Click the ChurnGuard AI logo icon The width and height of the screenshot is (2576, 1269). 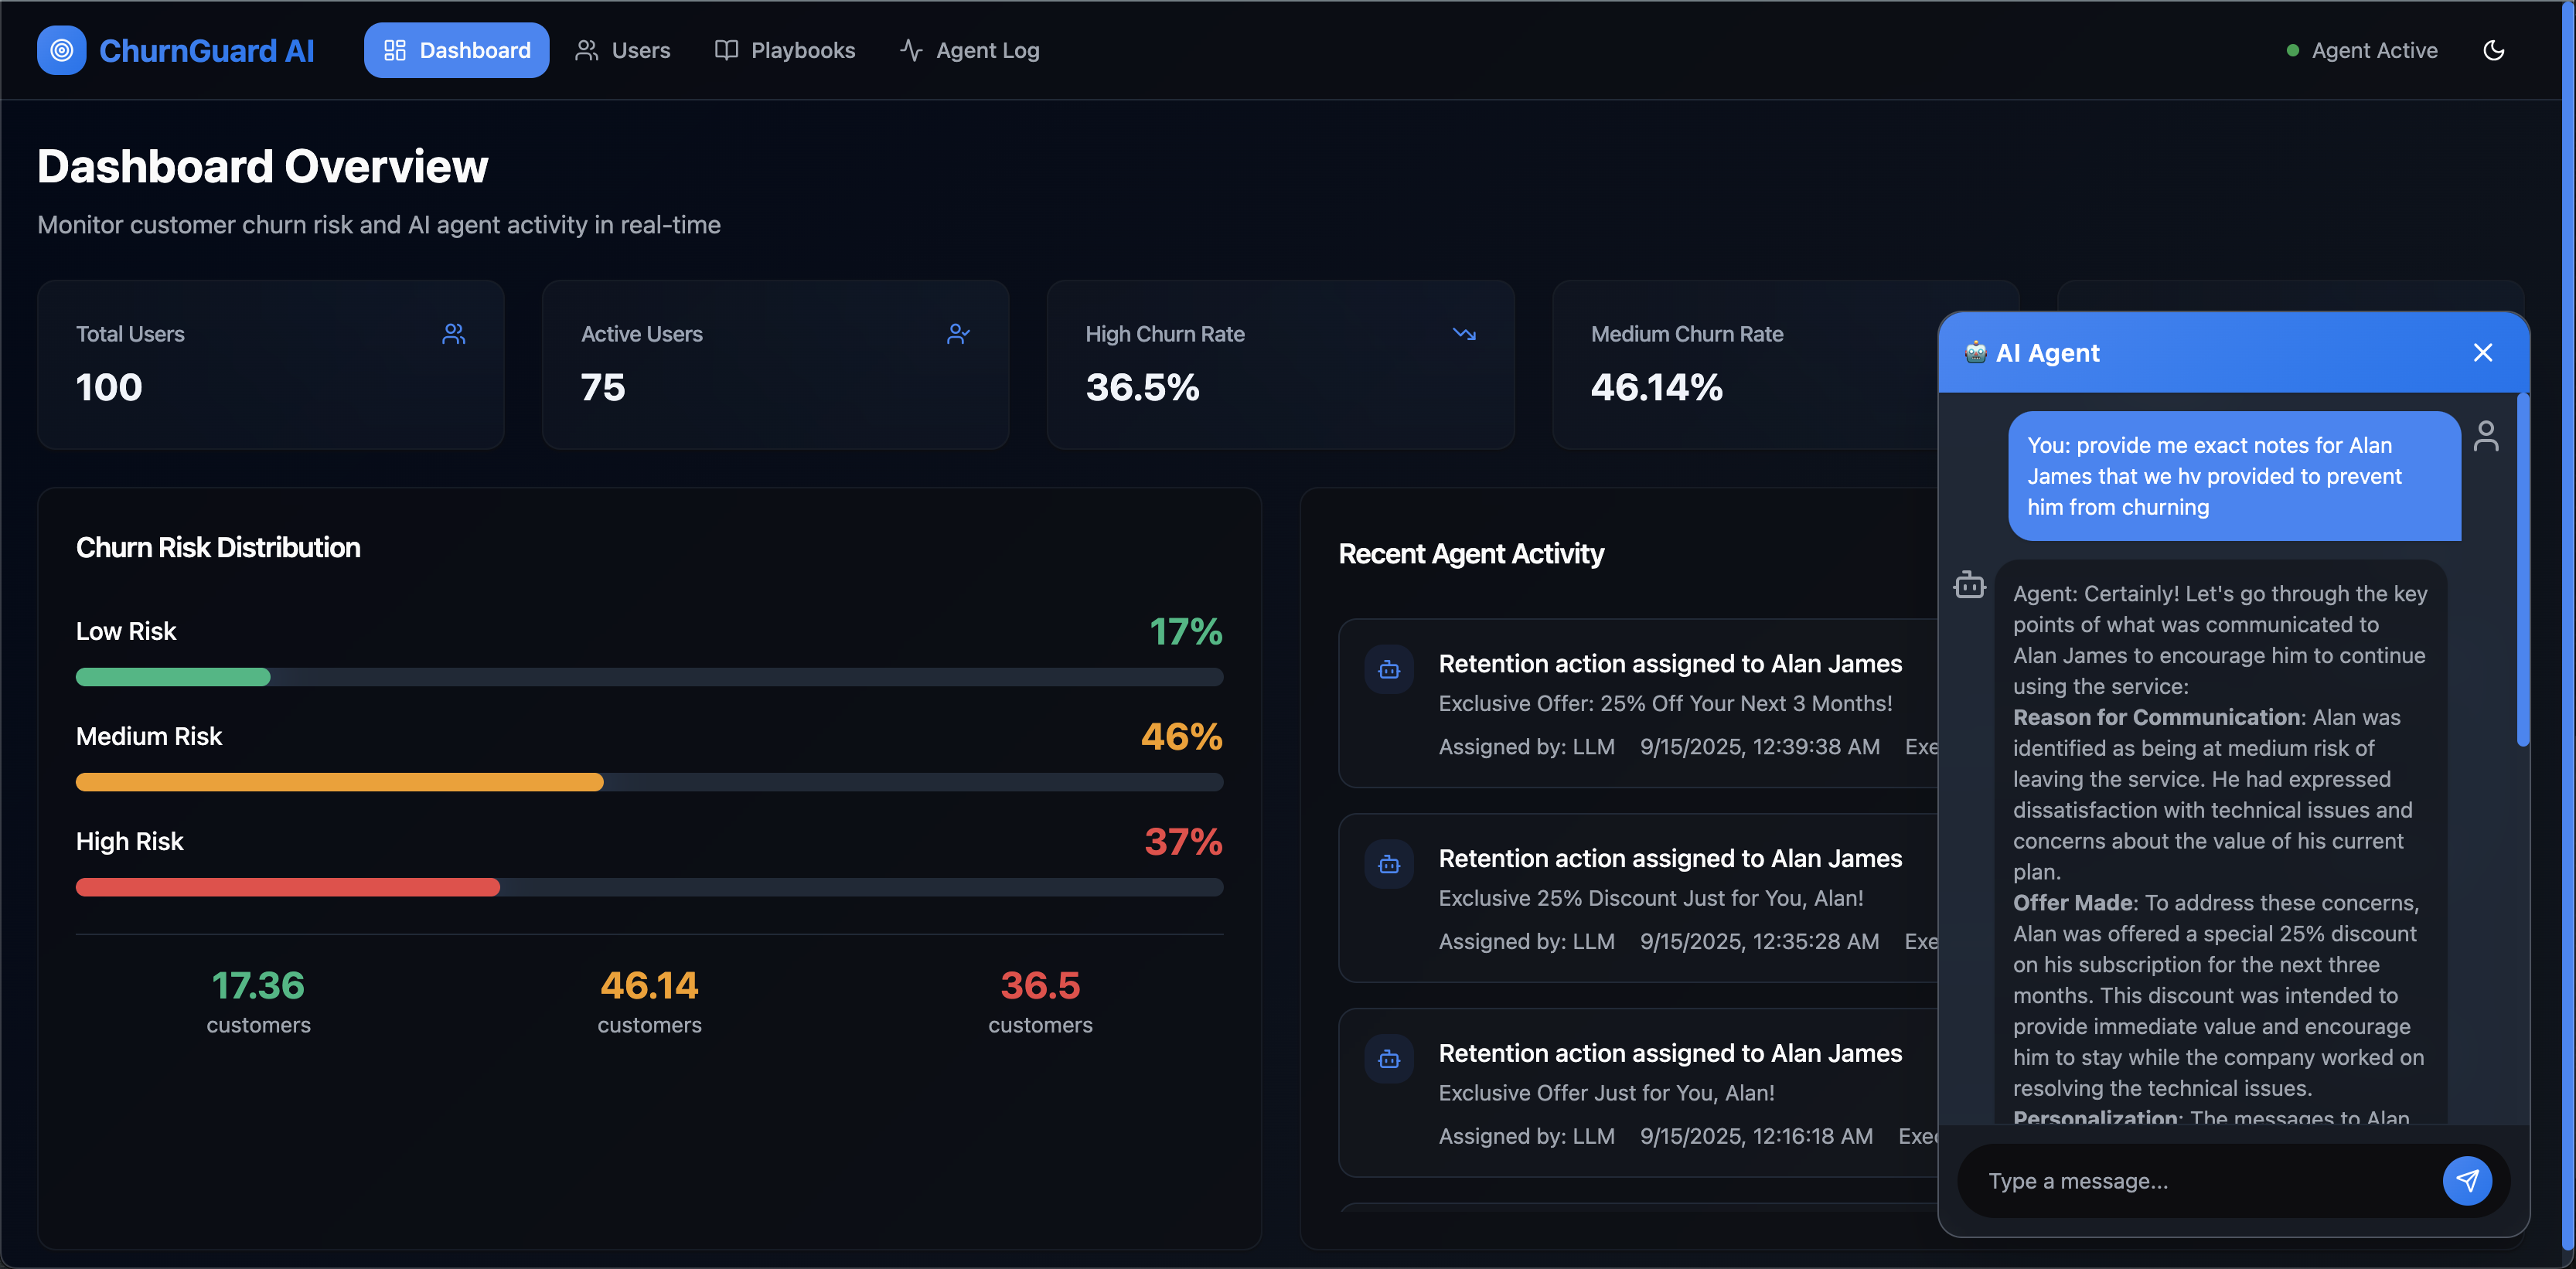(61, 50)
